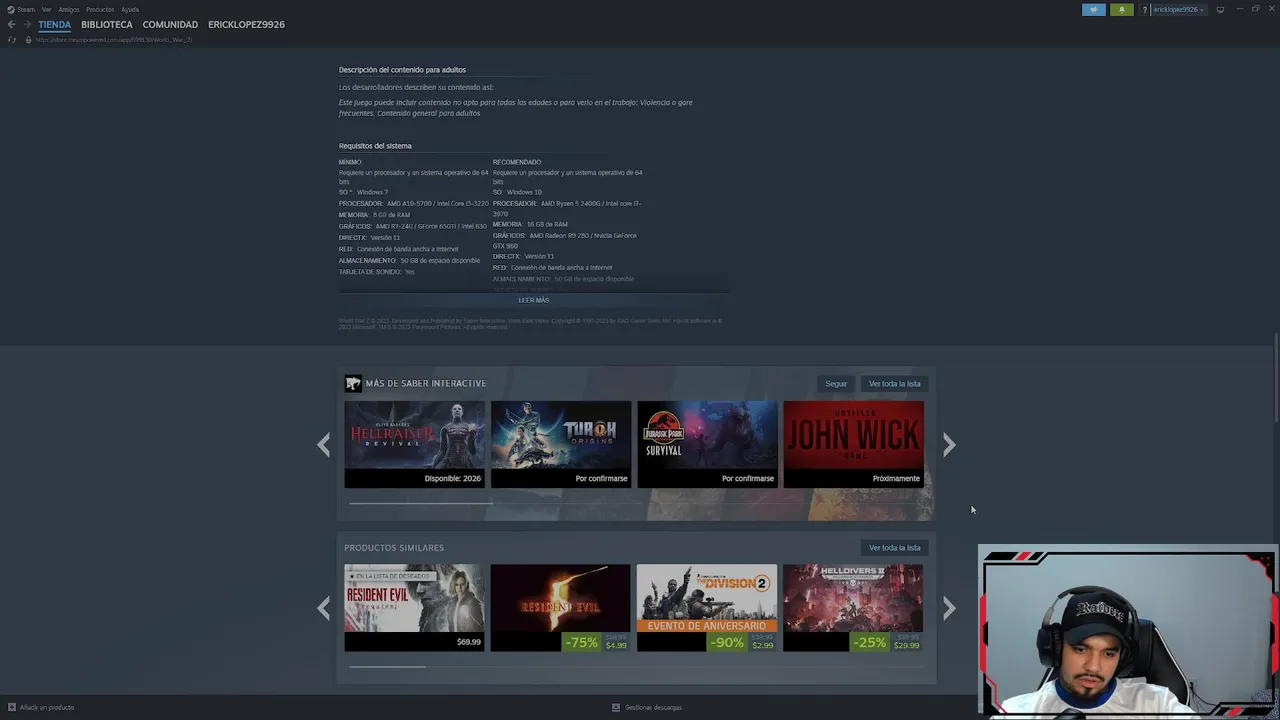The width and height of the screenshot is (1280, 720).
Task: Click the Próximamente label on John Wick
Action: (896, 478)
